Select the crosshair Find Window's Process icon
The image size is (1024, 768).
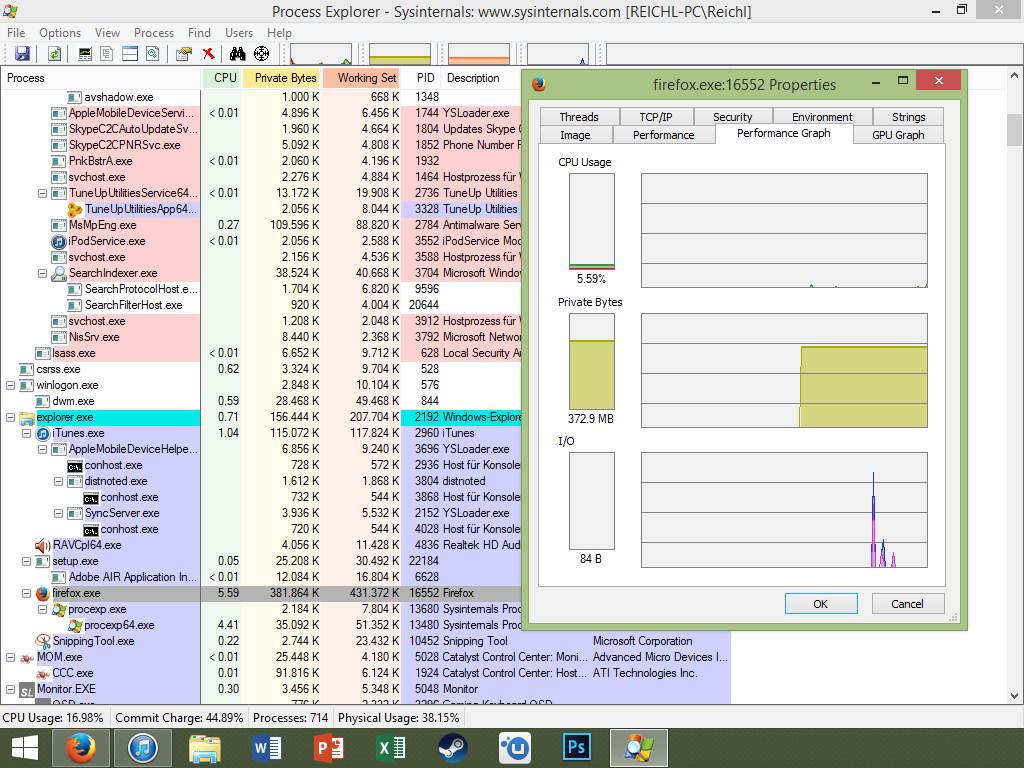pyautogui.click(x=261, y=54)
